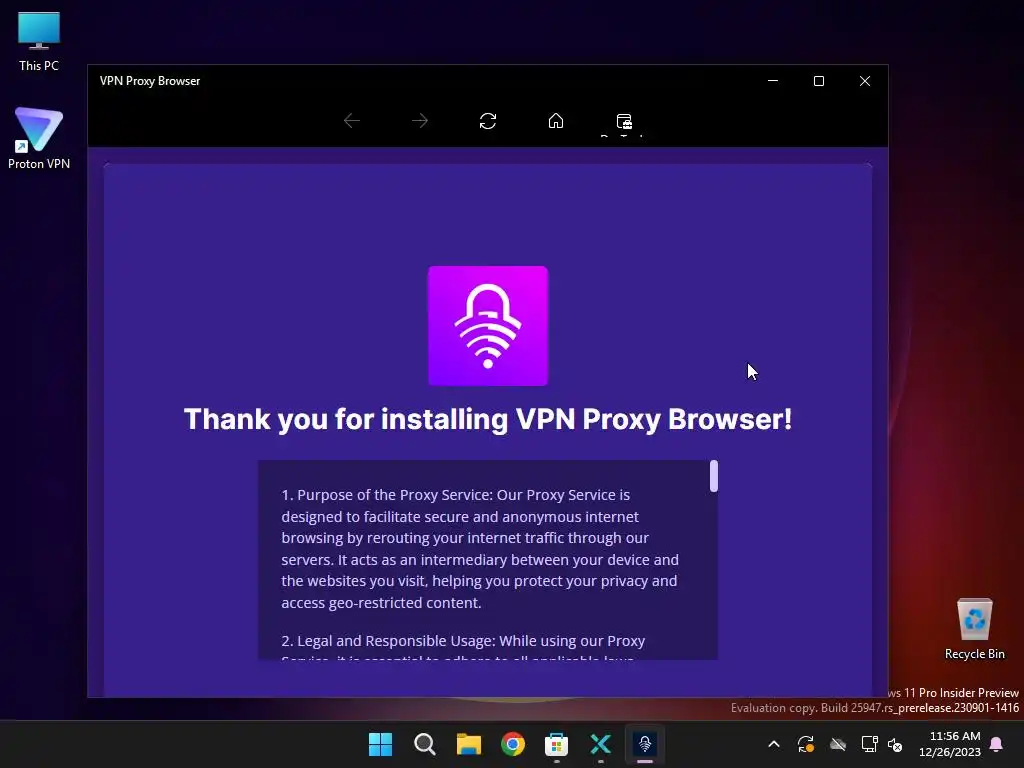The width and height of the screenshot is (1024, 768).
Task: Click the sync status tray icon
Action: [806, 744]
